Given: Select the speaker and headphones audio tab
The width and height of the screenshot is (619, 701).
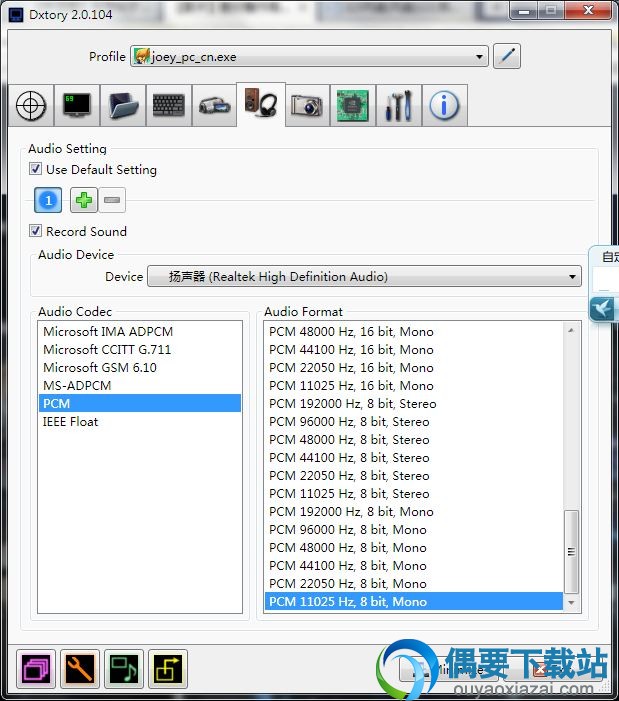Looking at the screenshot, I should [x=261, y=105].
